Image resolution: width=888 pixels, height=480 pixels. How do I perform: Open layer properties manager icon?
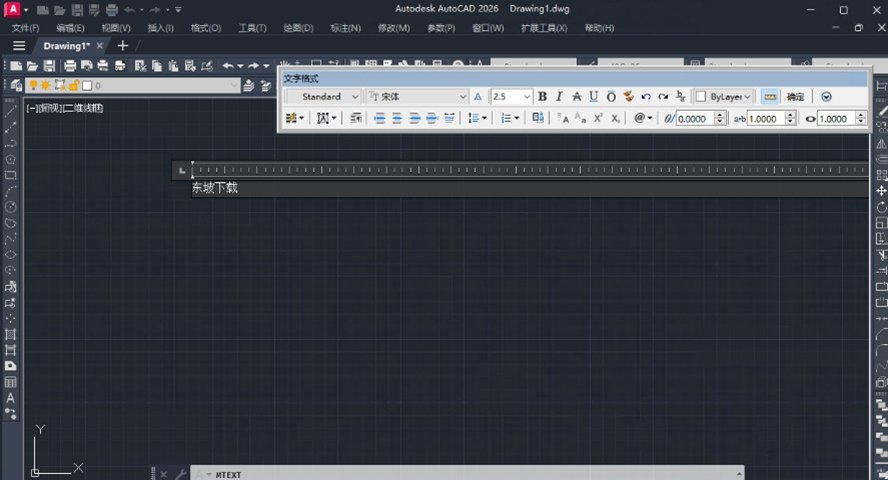pos(16,85)
